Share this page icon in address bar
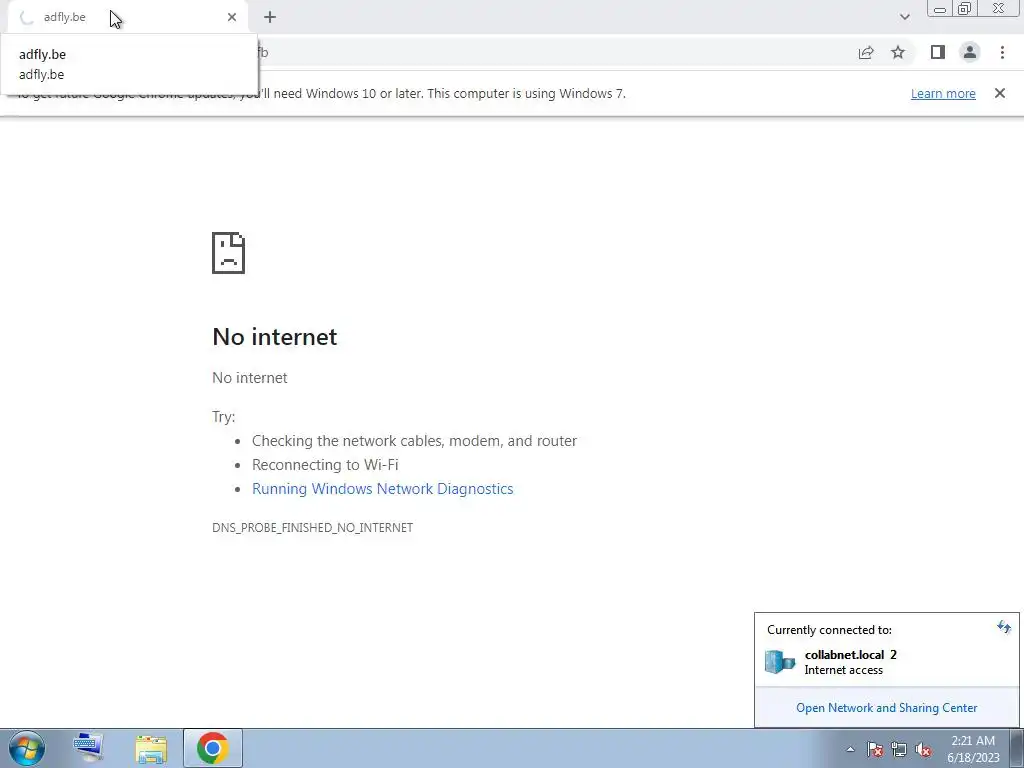Image resolution: width=1024 pixels, height=768 pixels. (866, 53)
